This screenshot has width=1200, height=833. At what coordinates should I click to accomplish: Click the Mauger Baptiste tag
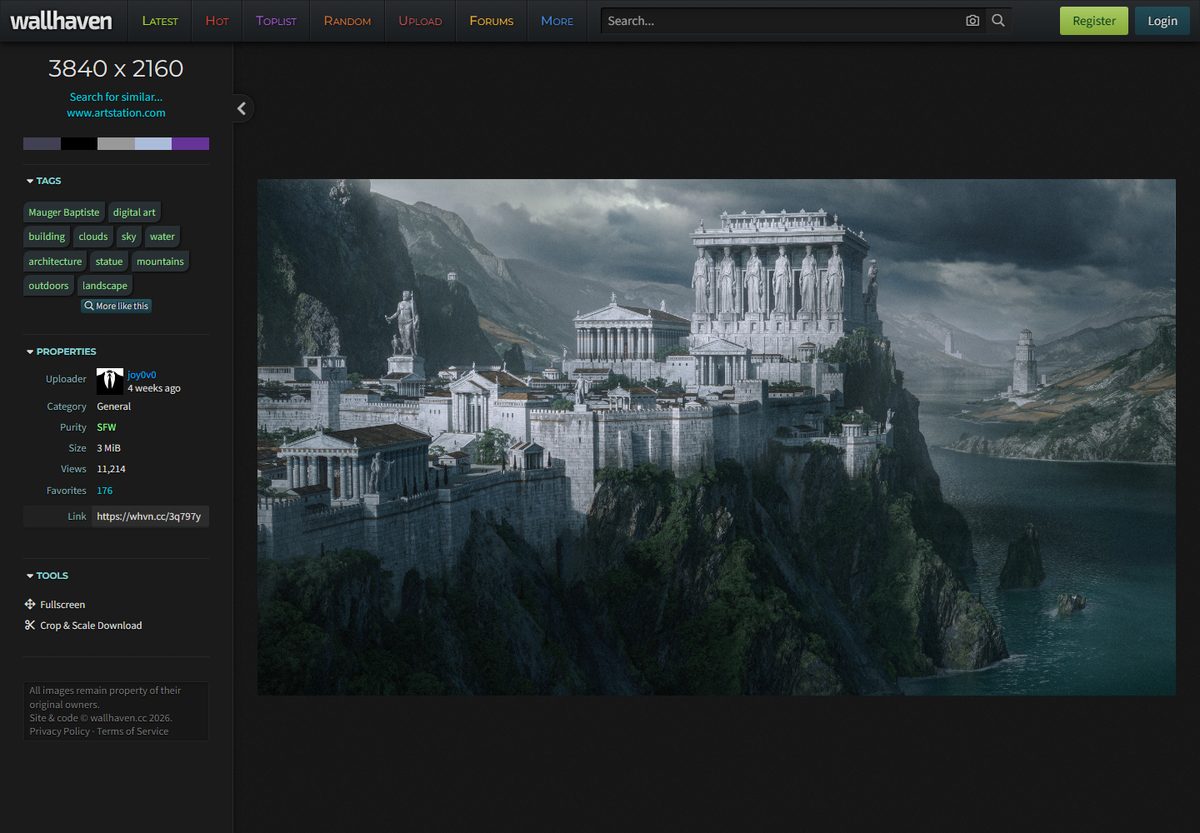64,212
